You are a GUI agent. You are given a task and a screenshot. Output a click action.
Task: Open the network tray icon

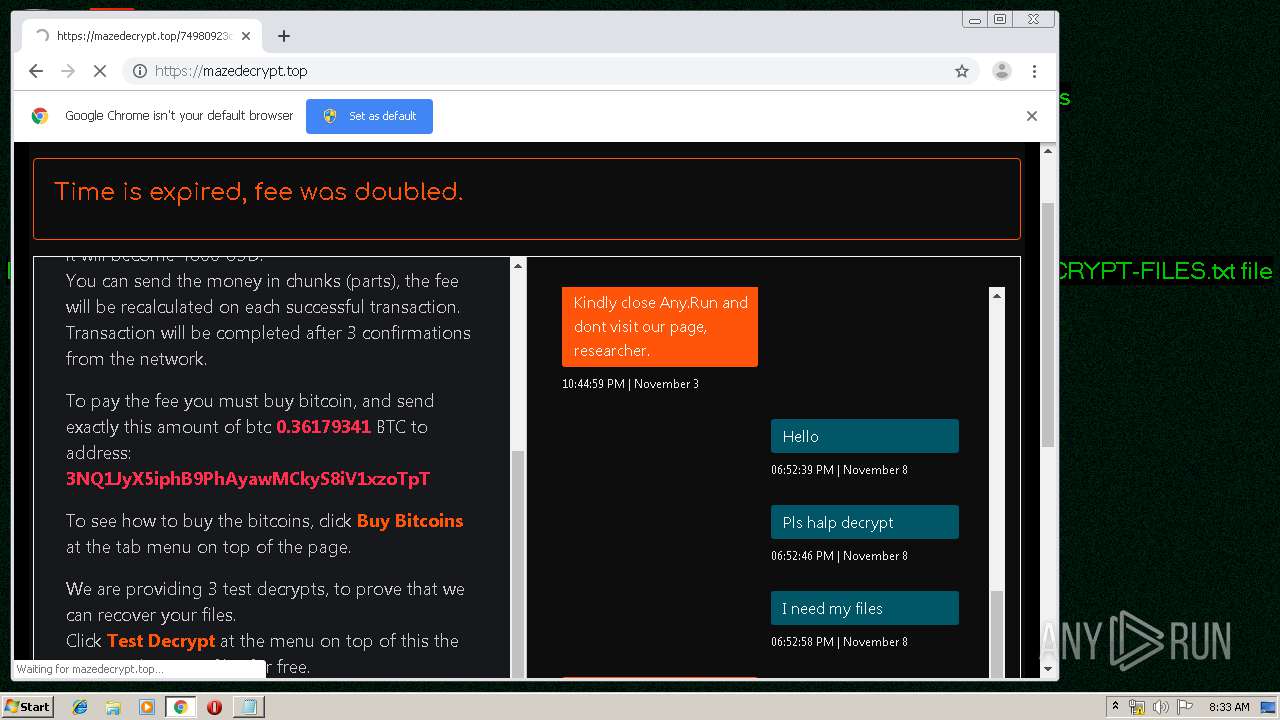(x=1137, y=707)
